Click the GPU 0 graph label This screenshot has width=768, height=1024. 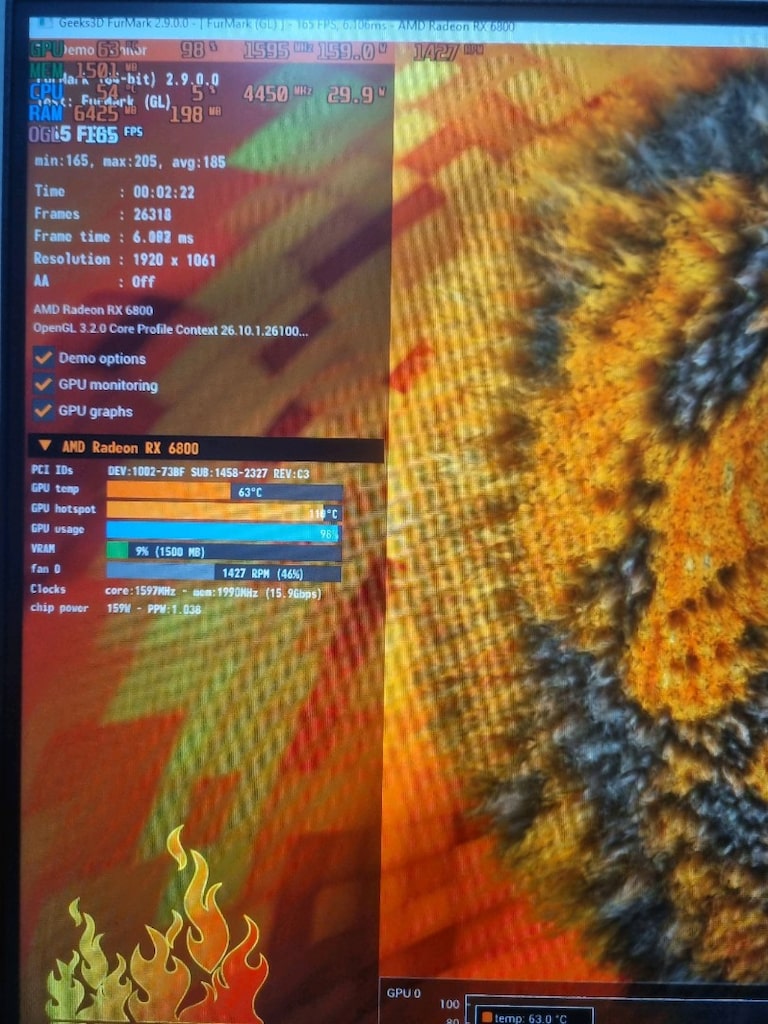click(404, 993)
